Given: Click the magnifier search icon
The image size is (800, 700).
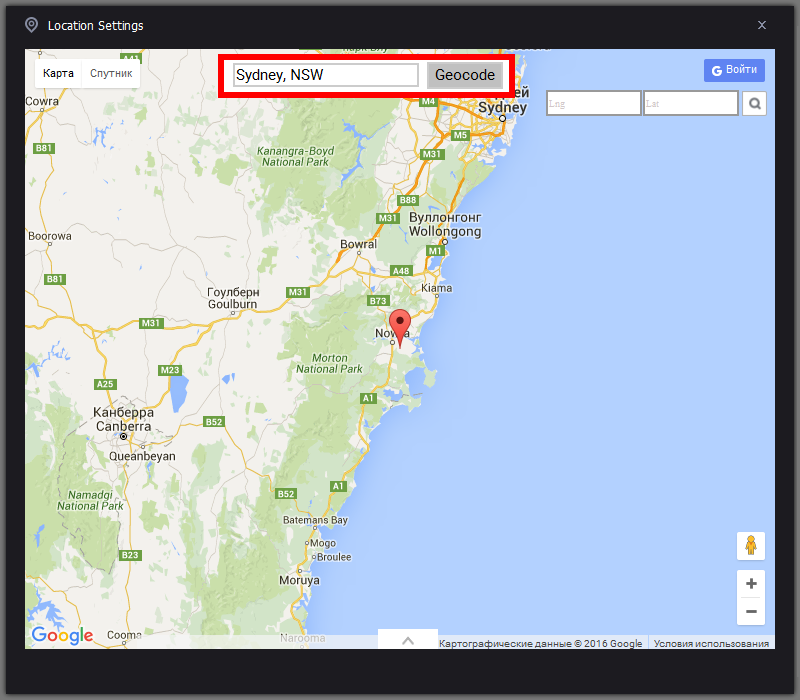Looking at the screenshot, I should [754, 104].
